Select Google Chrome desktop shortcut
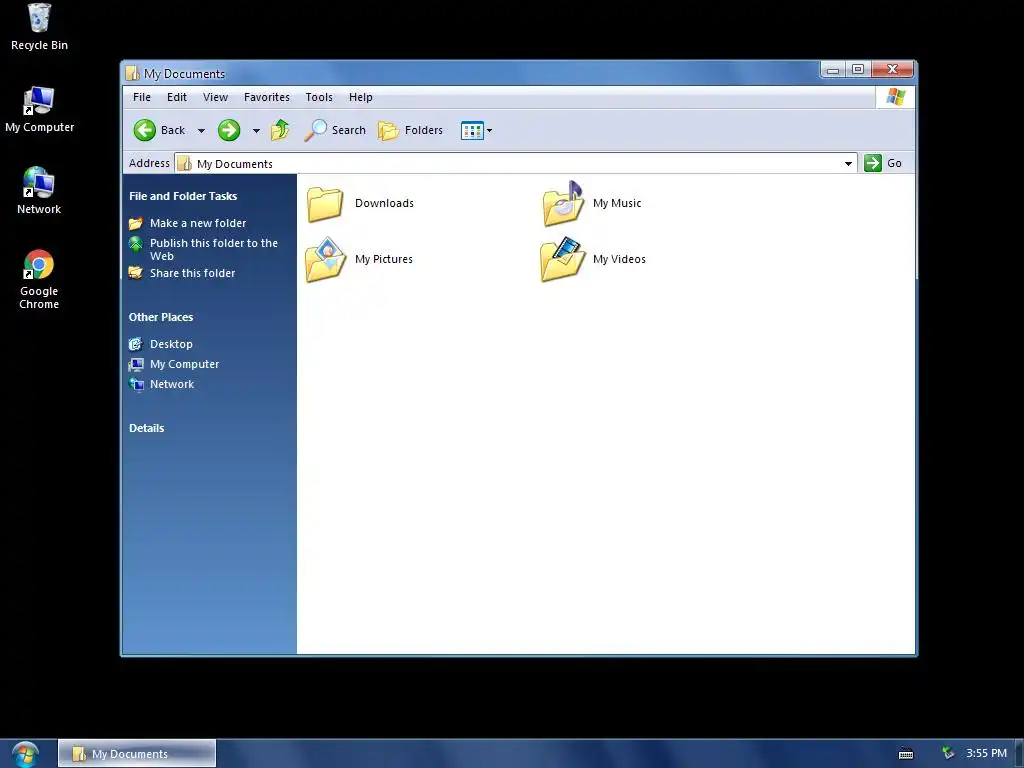Screen dimensions: 1024x768 point(39,280)
